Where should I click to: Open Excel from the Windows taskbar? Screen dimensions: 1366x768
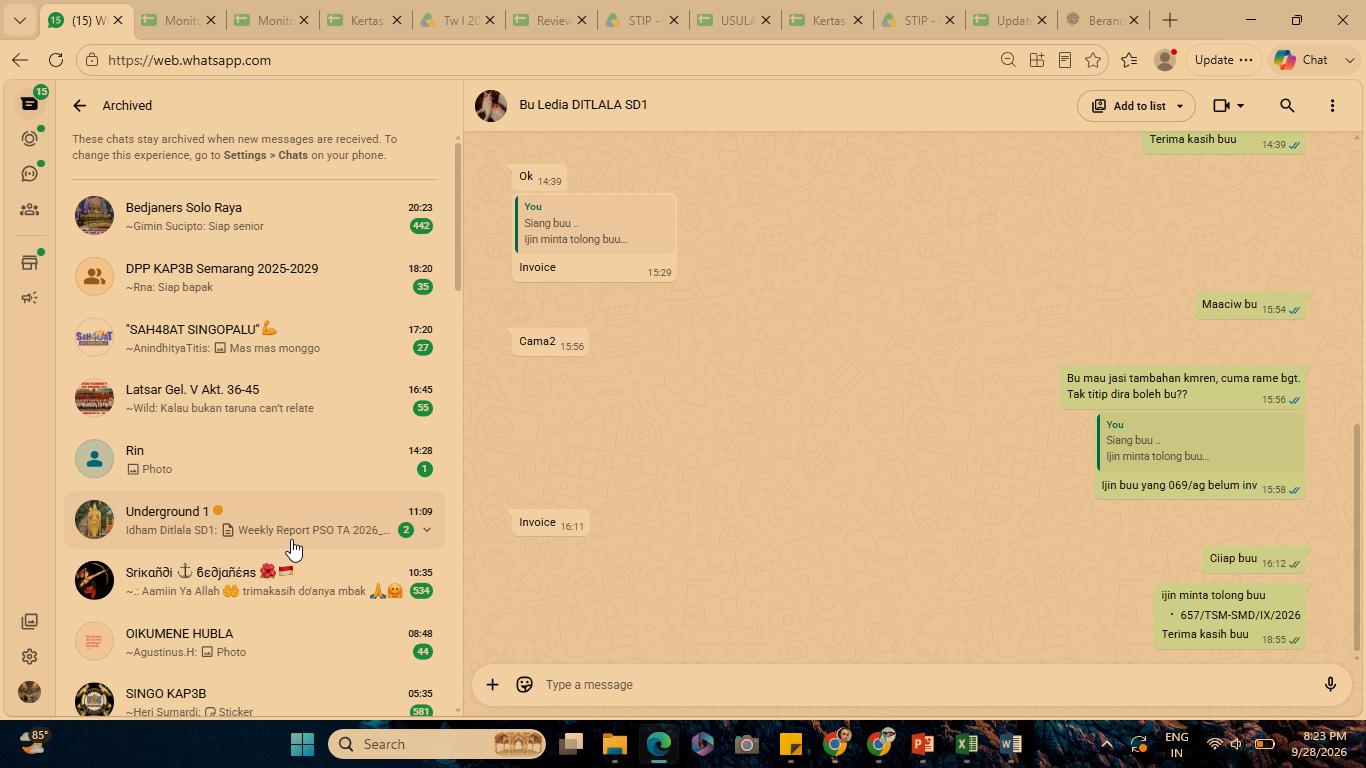tap(966, 744)
